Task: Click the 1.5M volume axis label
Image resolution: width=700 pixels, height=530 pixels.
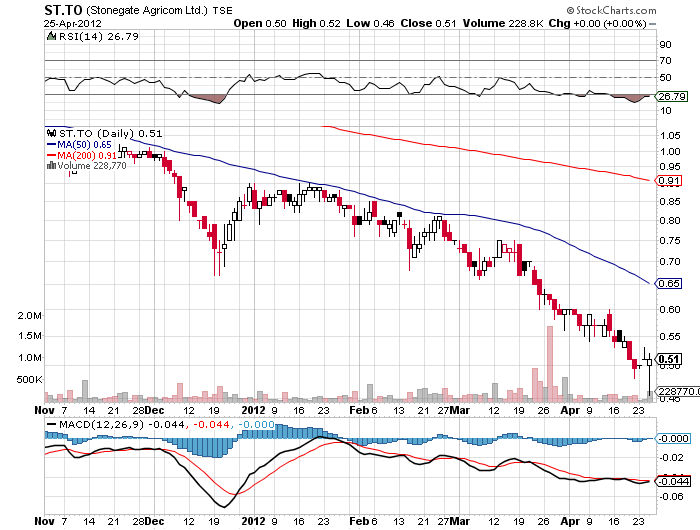Action: point(29,335)
